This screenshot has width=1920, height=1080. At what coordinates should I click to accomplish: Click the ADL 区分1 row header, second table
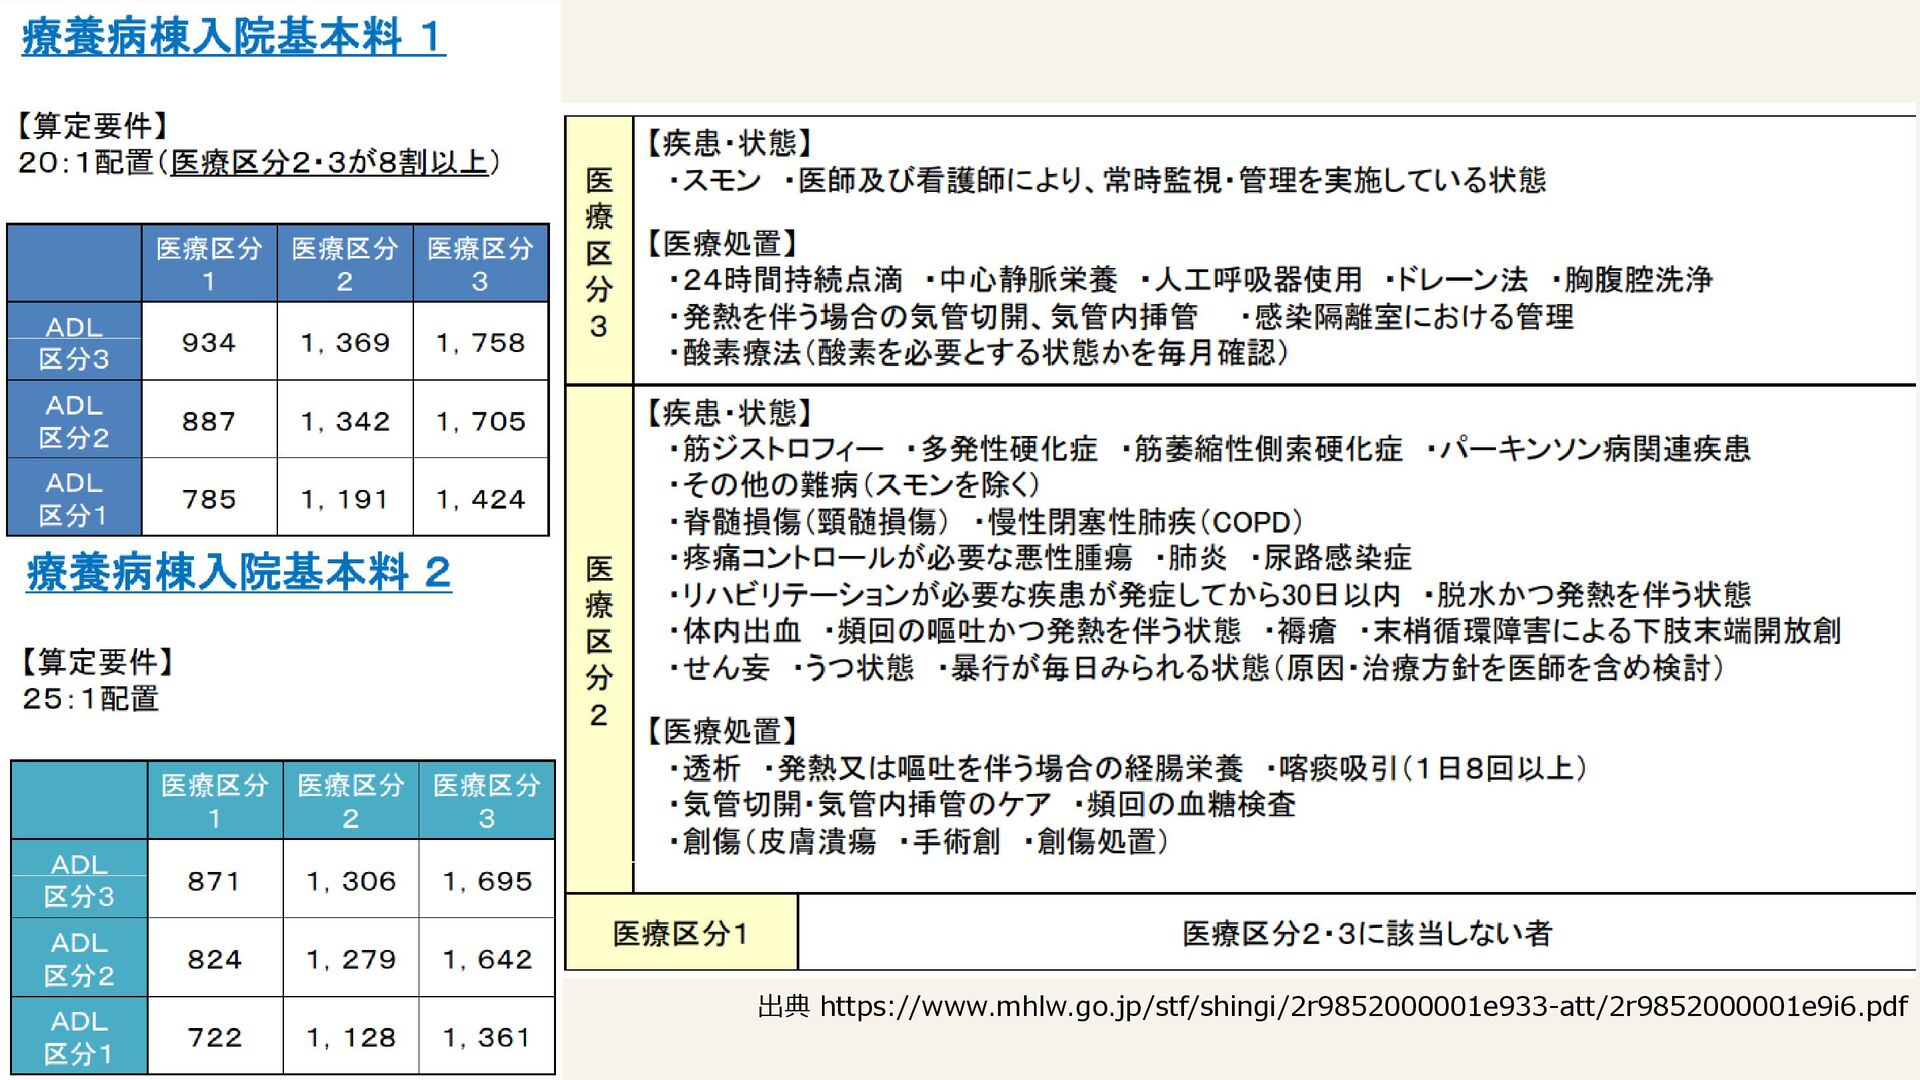click(79, 1037)
